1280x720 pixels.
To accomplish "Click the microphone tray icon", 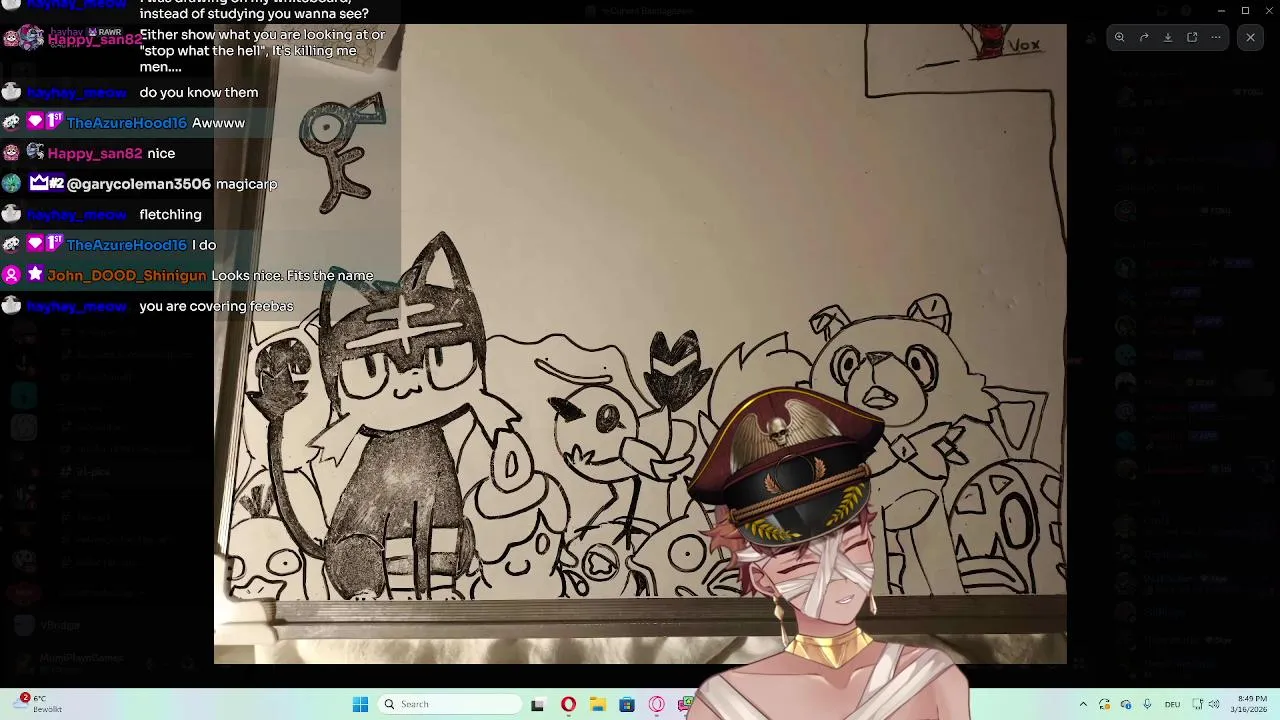I will tap(1147, 704).
